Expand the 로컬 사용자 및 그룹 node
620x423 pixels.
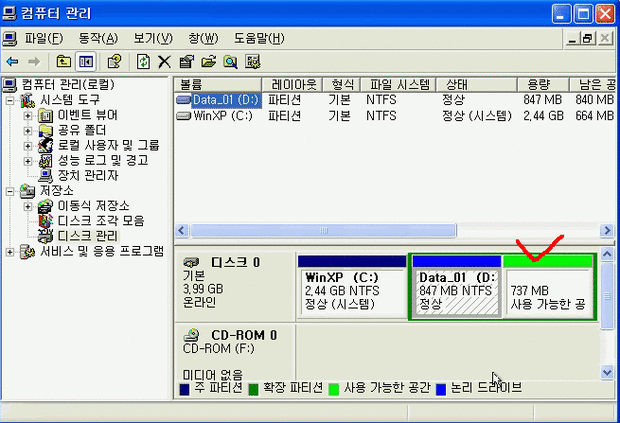tap(28, 146)
